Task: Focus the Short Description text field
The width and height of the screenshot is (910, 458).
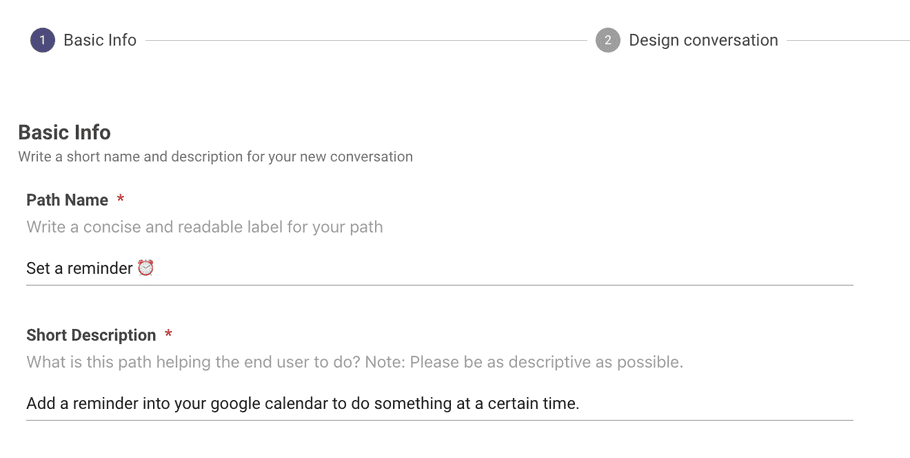Action: pyautogui.click(x=439, y=403)
